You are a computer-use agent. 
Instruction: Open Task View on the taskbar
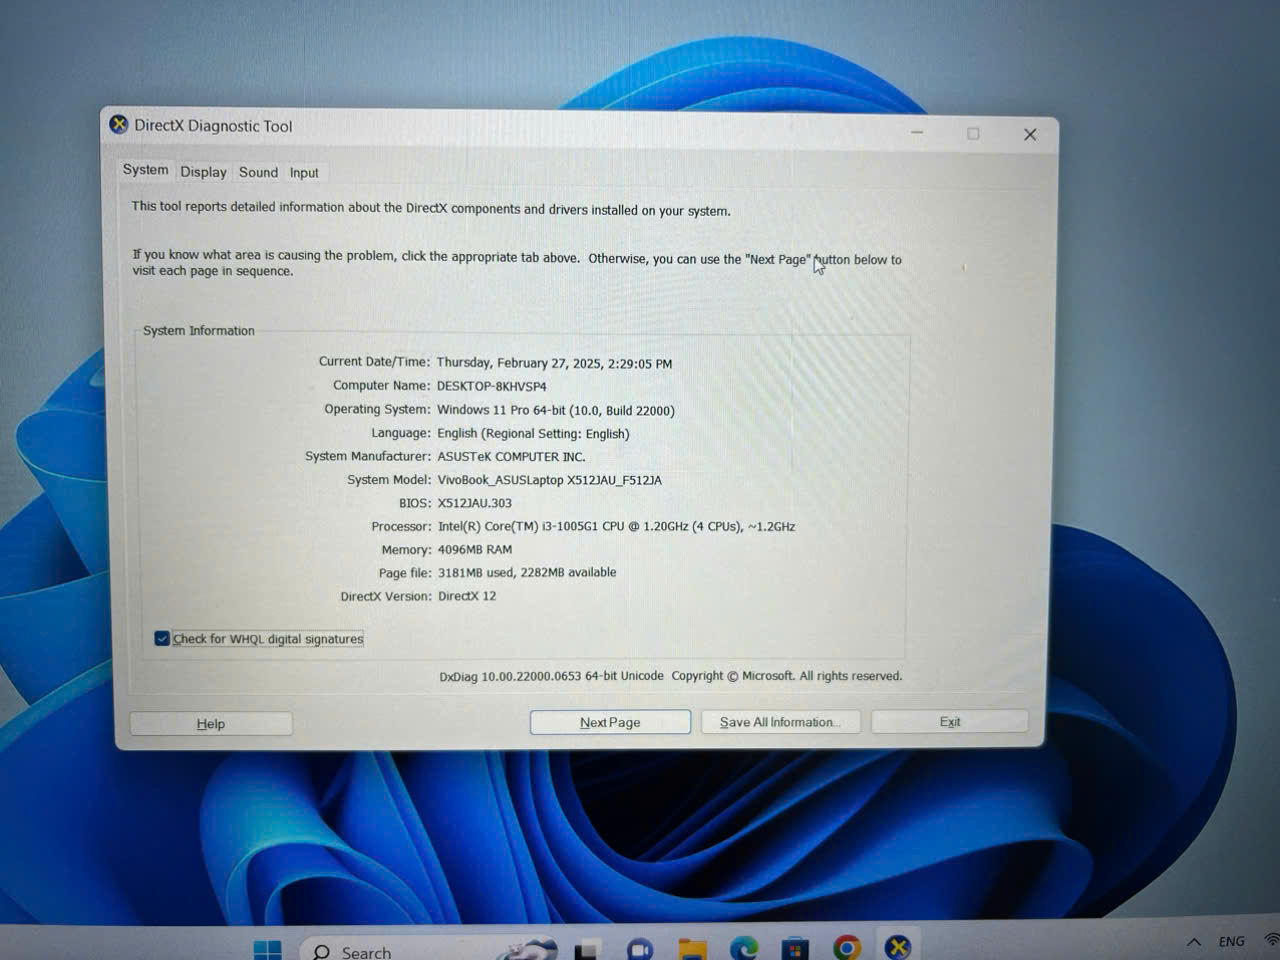point(586,950)
